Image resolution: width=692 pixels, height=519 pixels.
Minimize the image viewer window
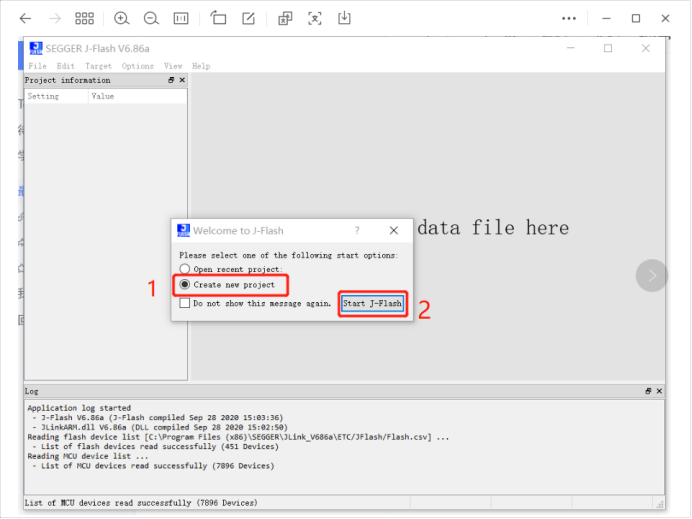pyautogui.click(x=606, y=18)
